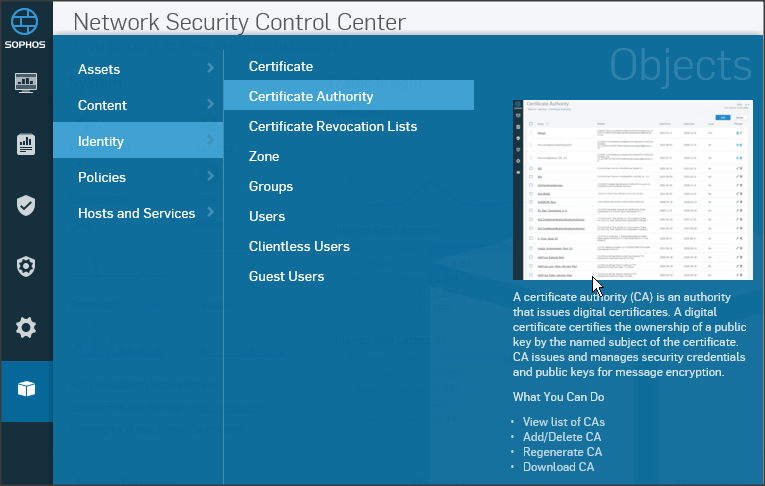Choose Certificate Authority from the submenu
Viewport: 765px width, 486px height.
311,96
